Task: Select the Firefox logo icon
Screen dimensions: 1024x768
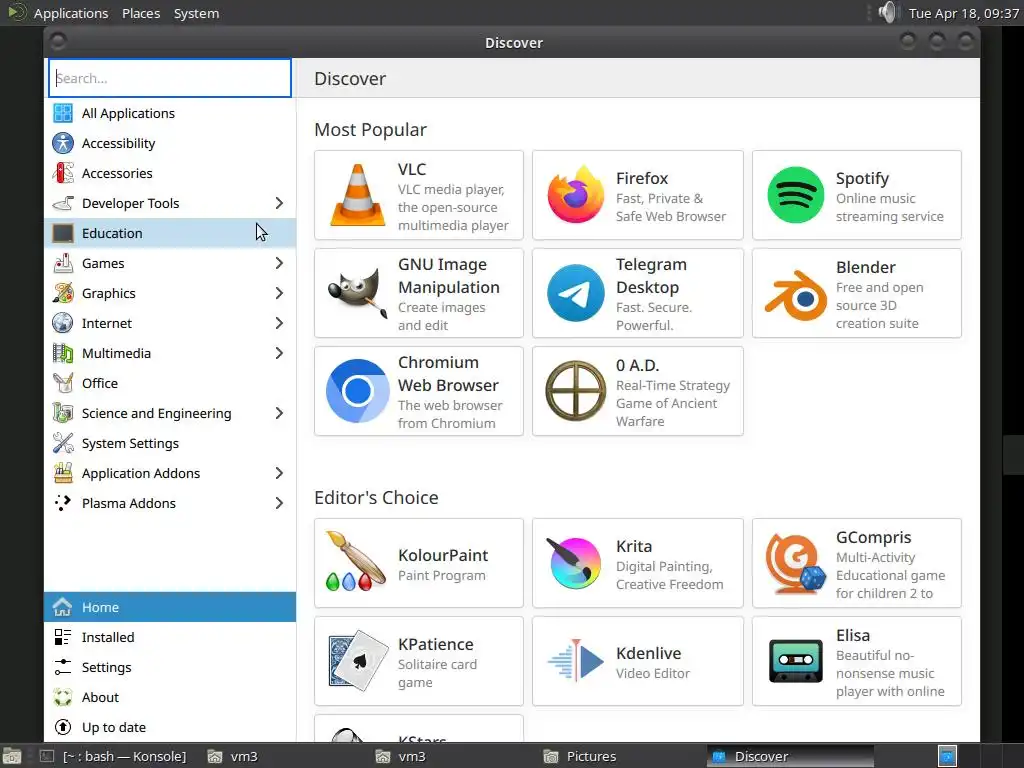Action: 575,195
